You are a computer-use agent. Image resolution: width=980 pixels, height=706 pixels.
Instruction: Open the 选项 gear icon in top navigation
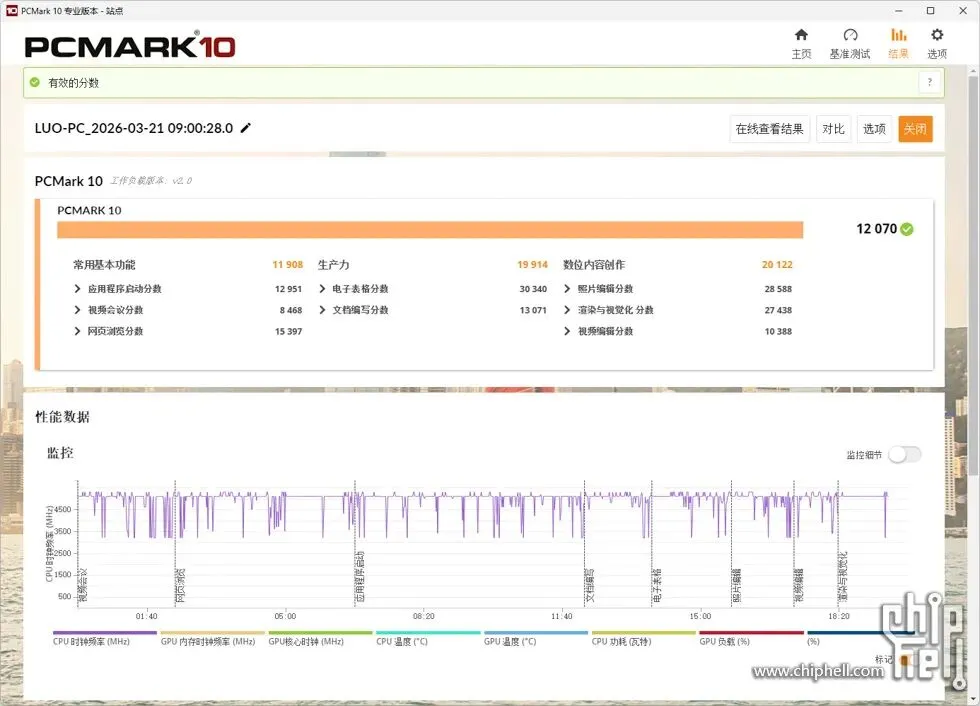pos(936,35)
